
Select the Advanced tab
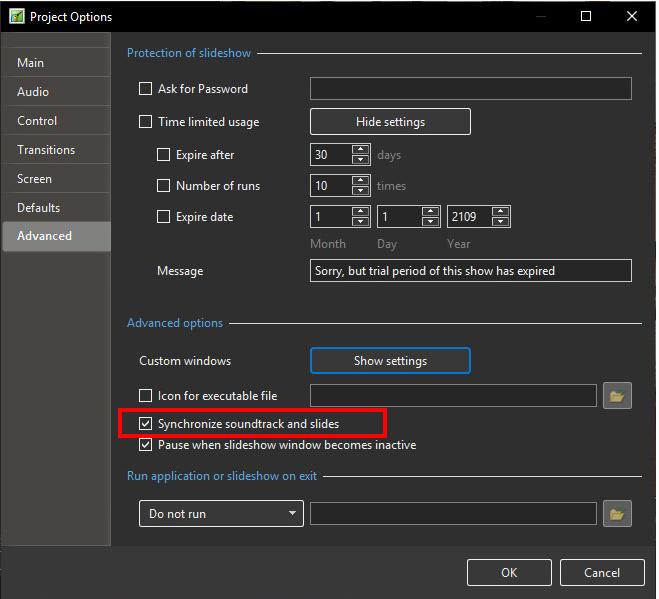(x=58, y=236)
